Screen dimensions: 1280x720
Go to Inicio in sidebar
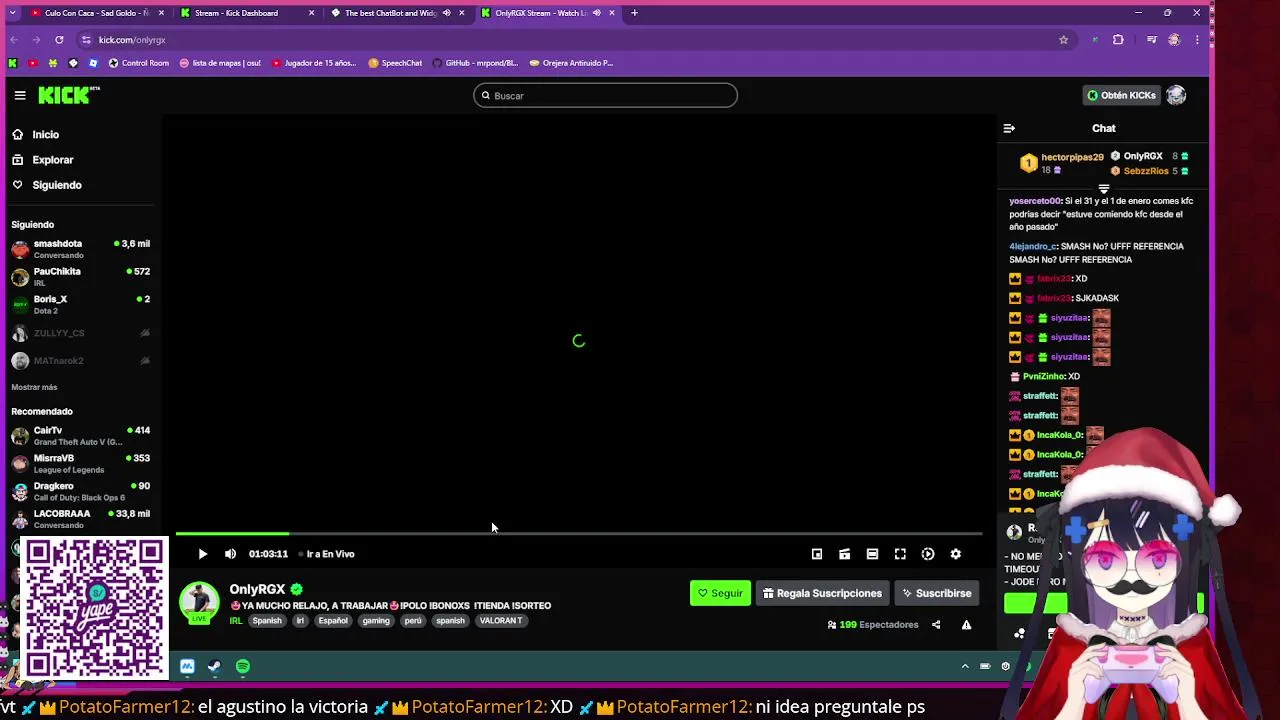[45, 134]
